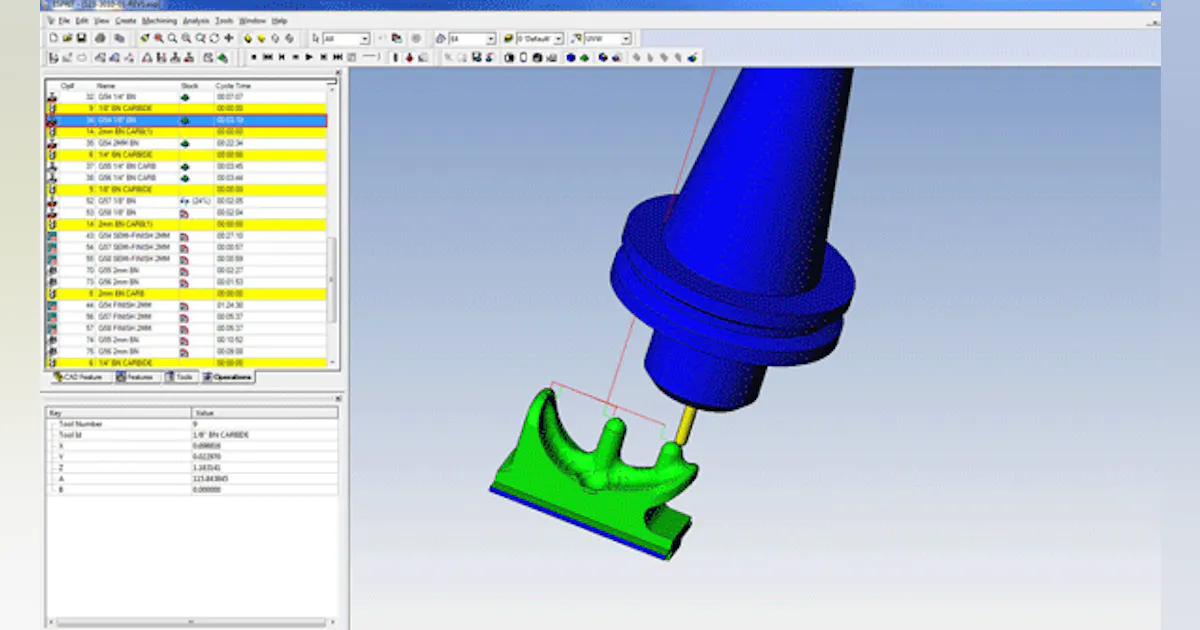Click the yellow light bulb icon
Viewport: 1200px width, 630px height.
(248, 38)
